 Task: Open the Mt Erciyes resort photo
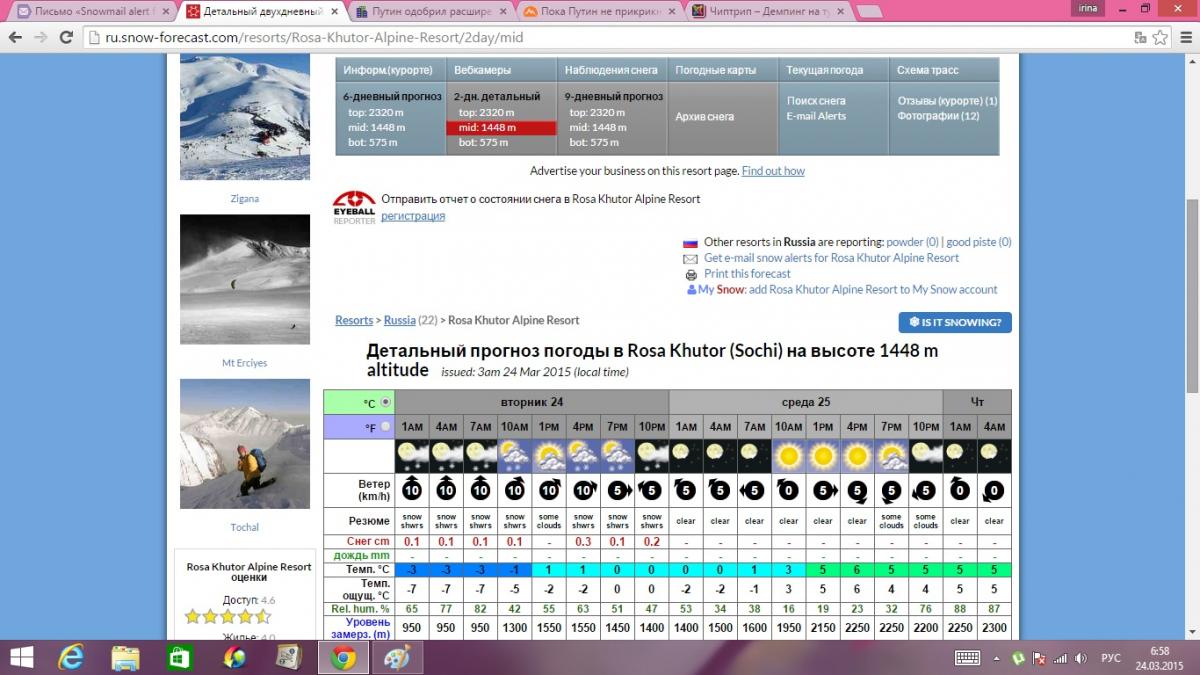245,280
